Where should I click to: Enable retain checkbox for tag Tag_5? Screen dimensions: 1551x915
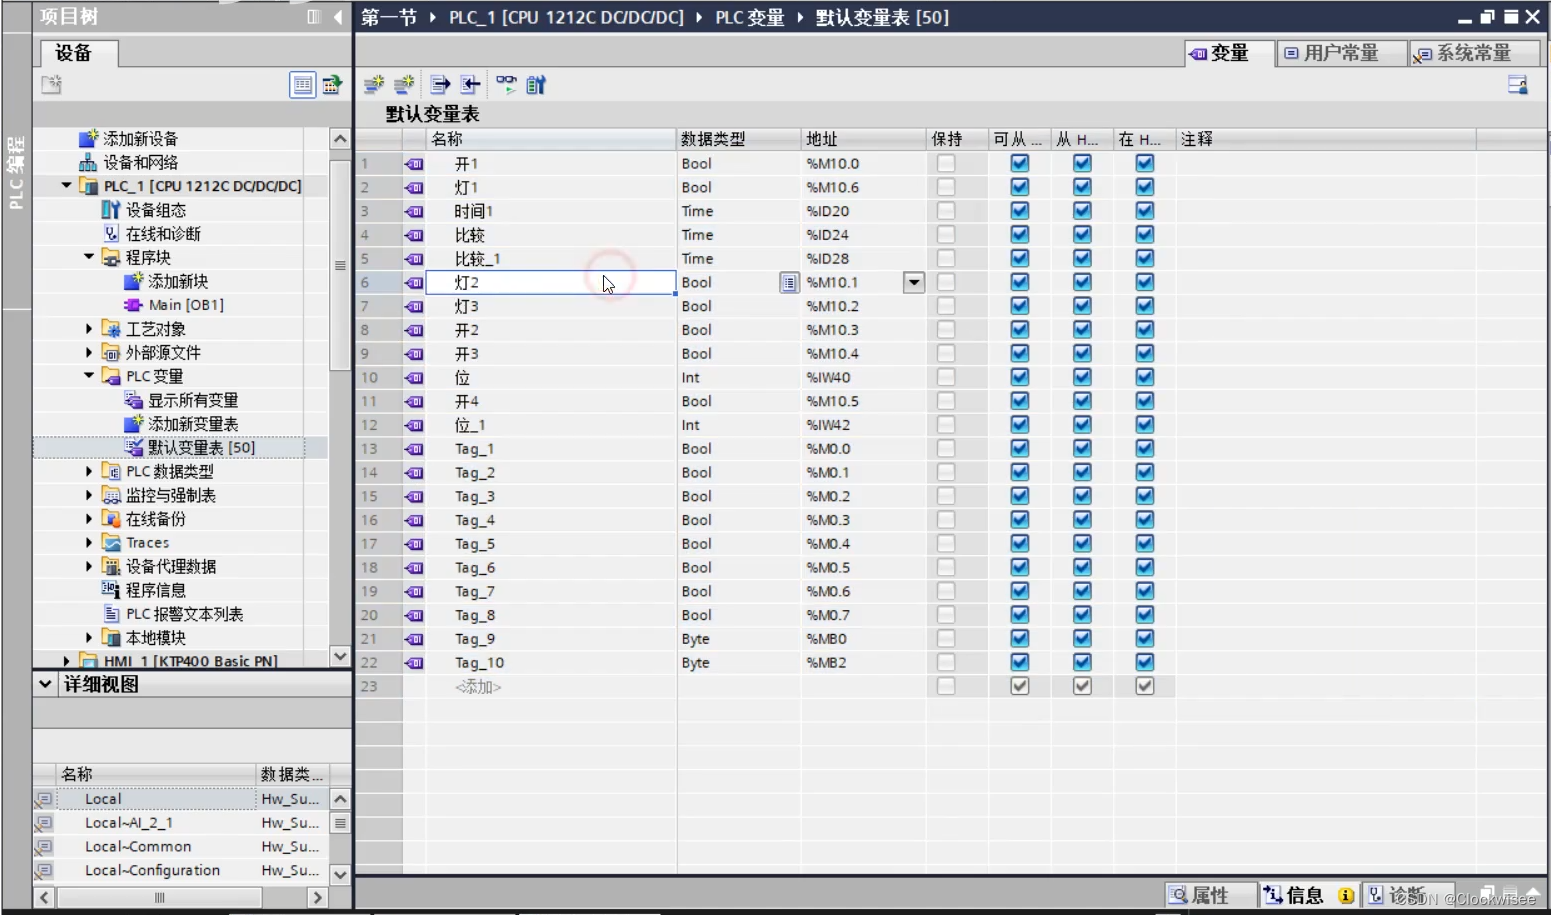[946, 544]
